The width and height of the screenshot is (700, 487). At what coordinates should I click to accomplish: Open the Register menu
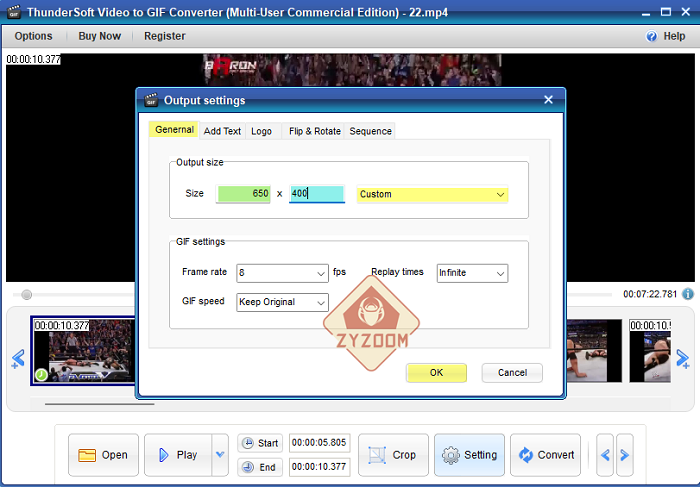pos(165,36)
